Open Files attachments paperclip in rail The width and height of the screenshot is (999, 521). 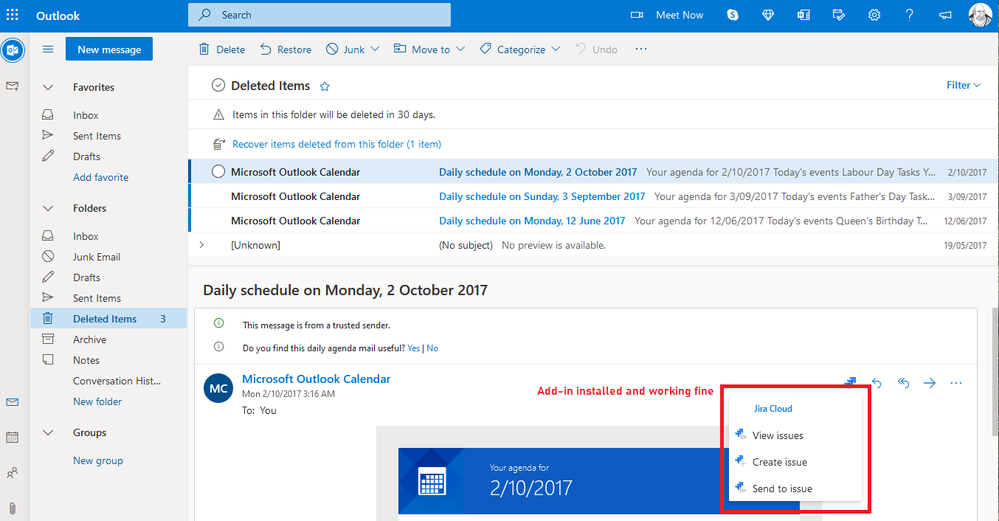pos(12,508)
